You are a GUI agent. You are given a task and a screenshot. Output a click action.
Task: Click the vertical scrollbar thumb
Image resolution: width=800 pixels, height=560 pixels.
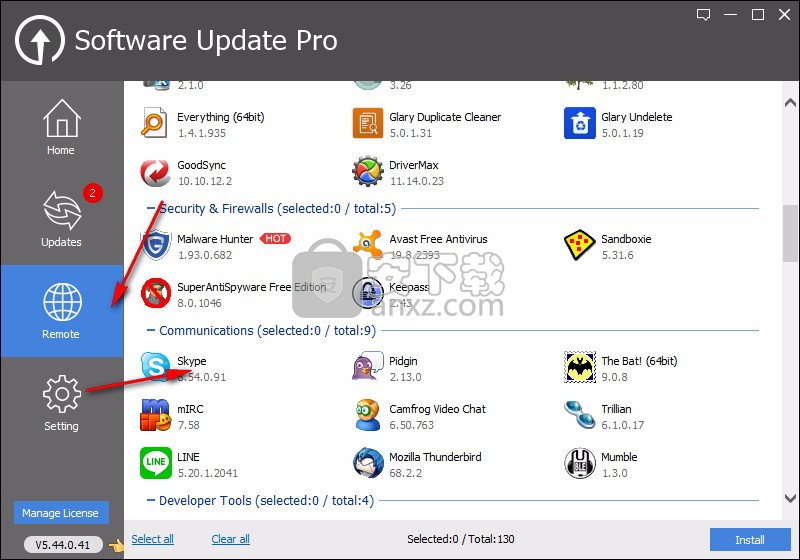tap(790, 234)
